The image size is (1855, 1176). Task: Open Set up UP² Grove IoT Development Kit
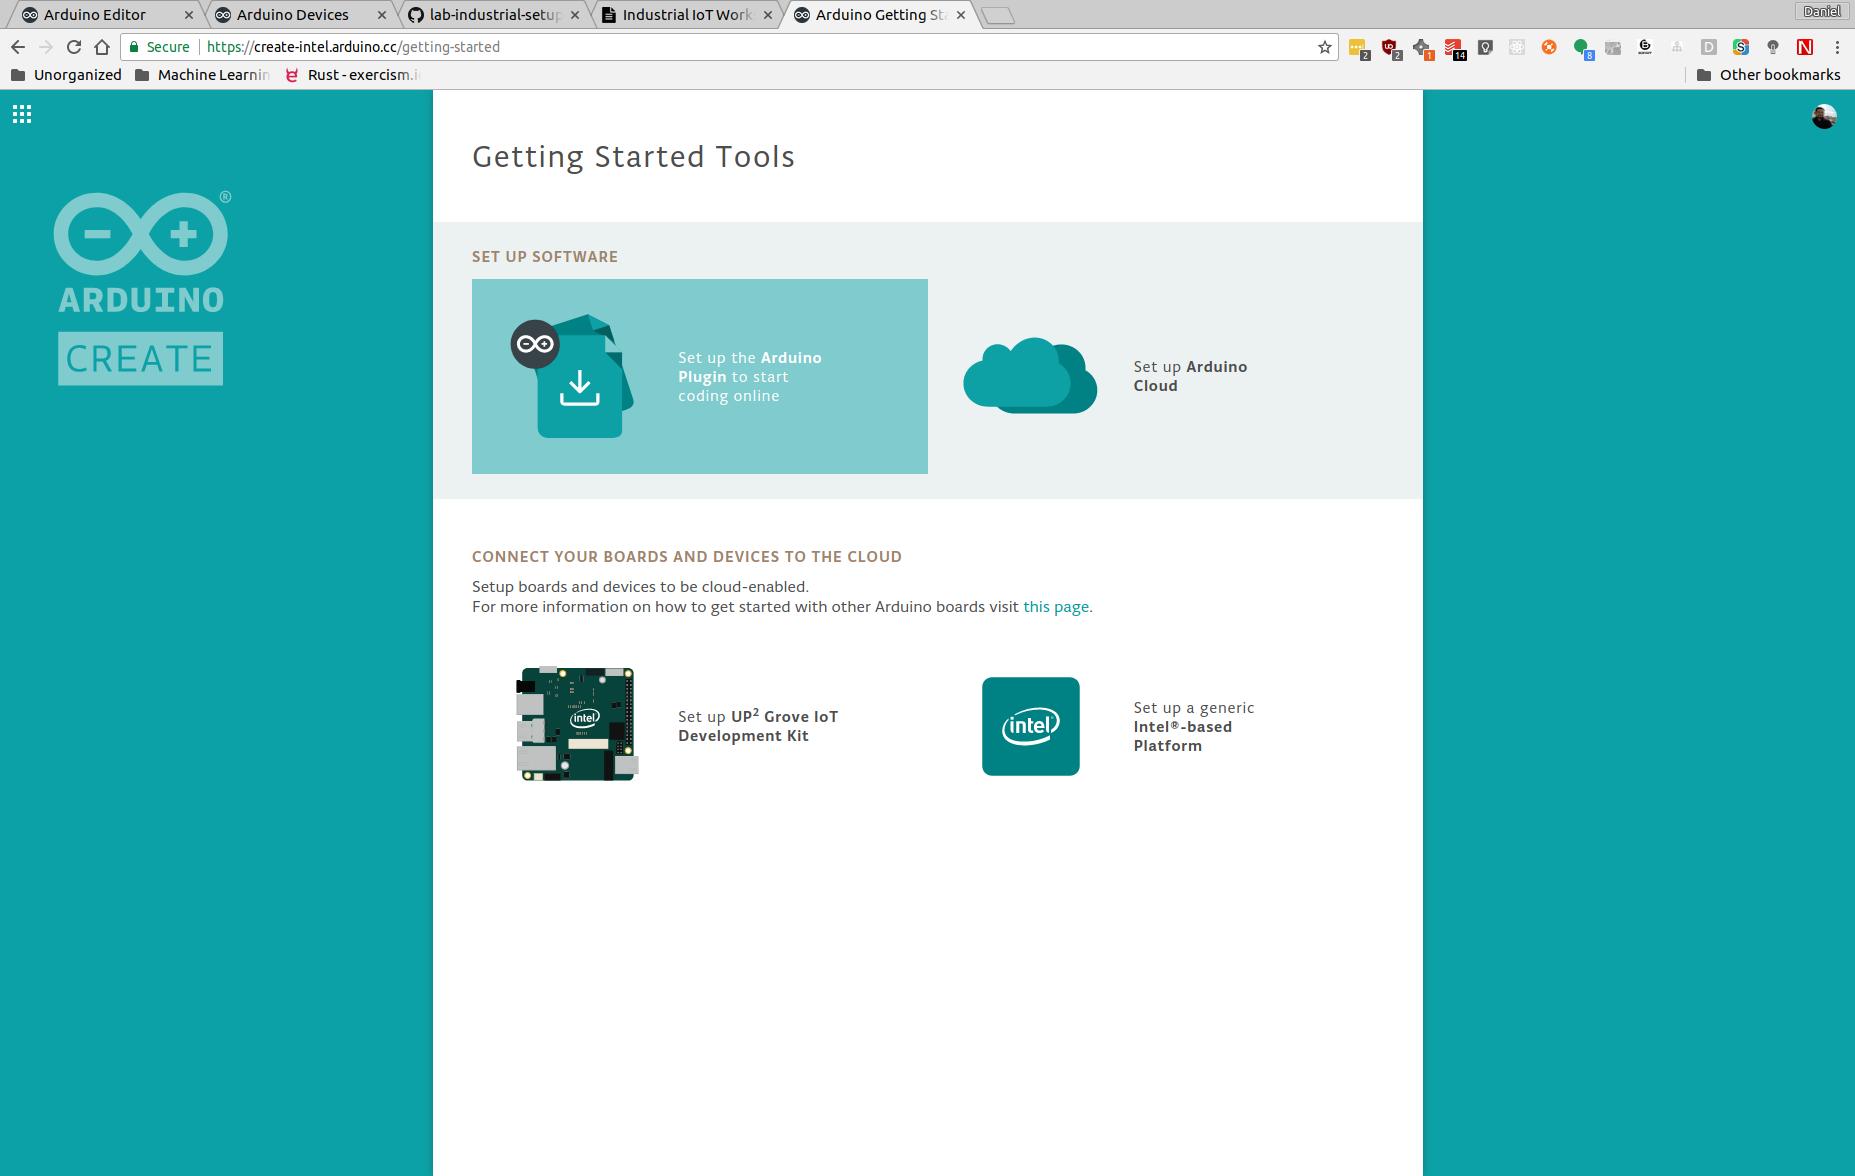coord(758,725)
